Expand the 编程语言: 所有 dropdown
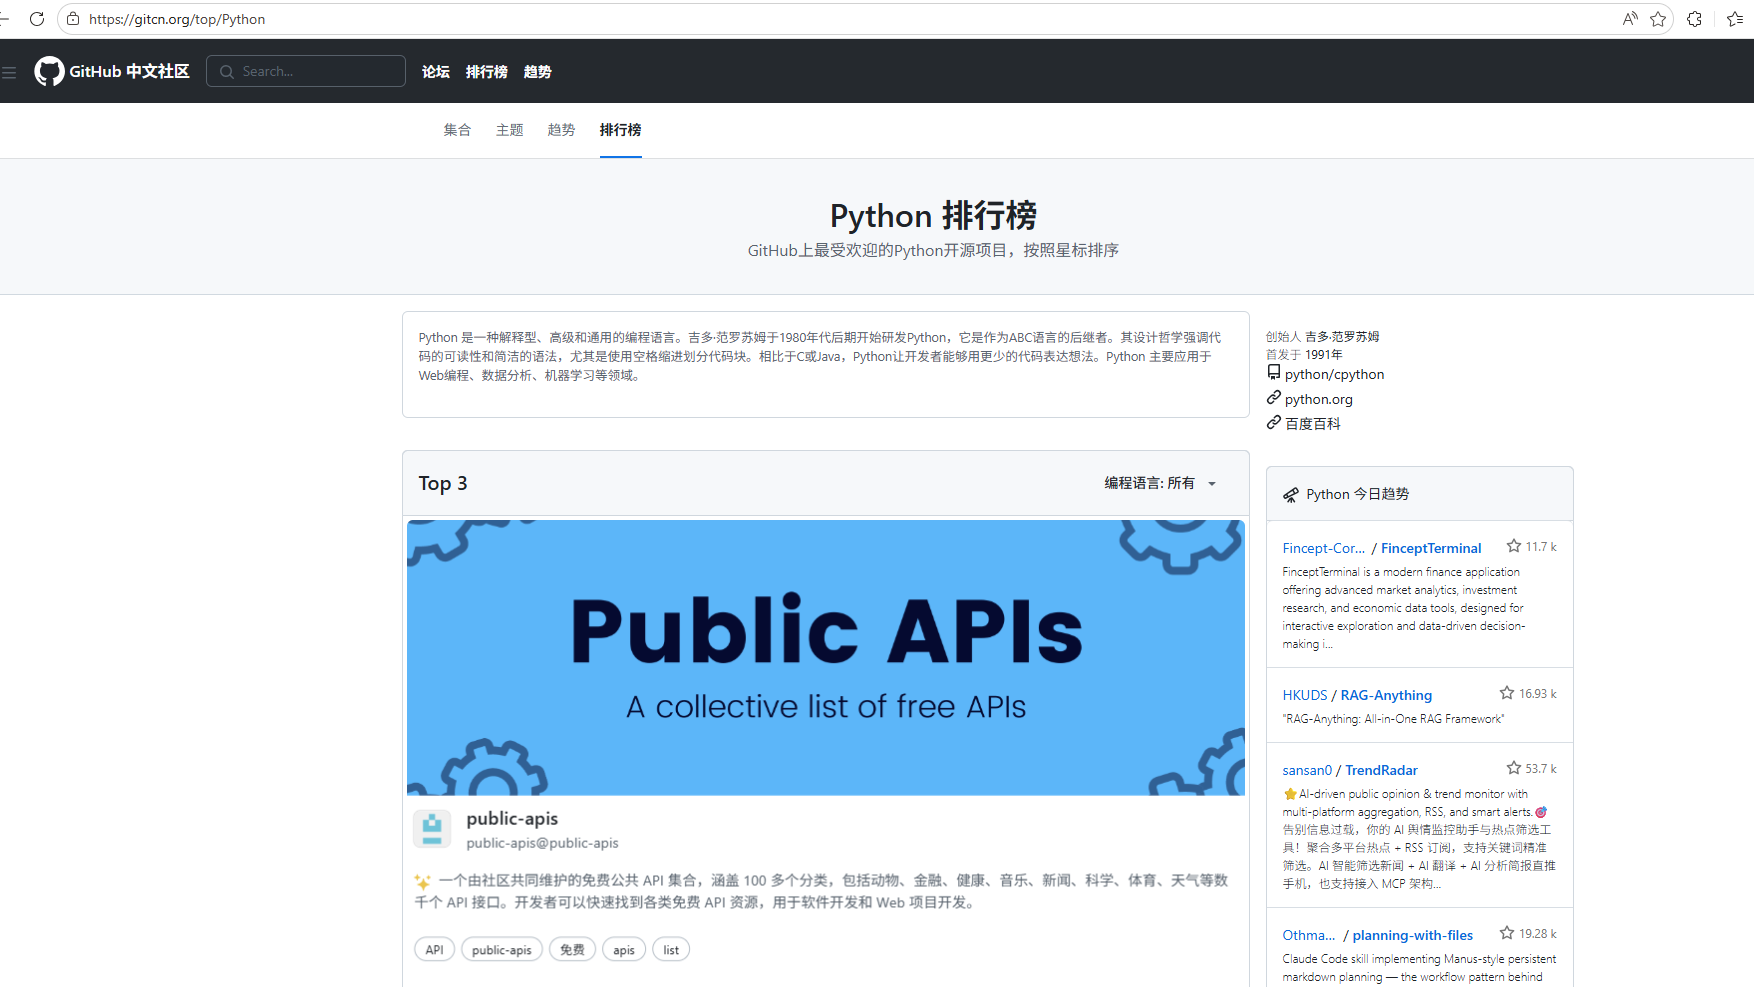 1160,483
